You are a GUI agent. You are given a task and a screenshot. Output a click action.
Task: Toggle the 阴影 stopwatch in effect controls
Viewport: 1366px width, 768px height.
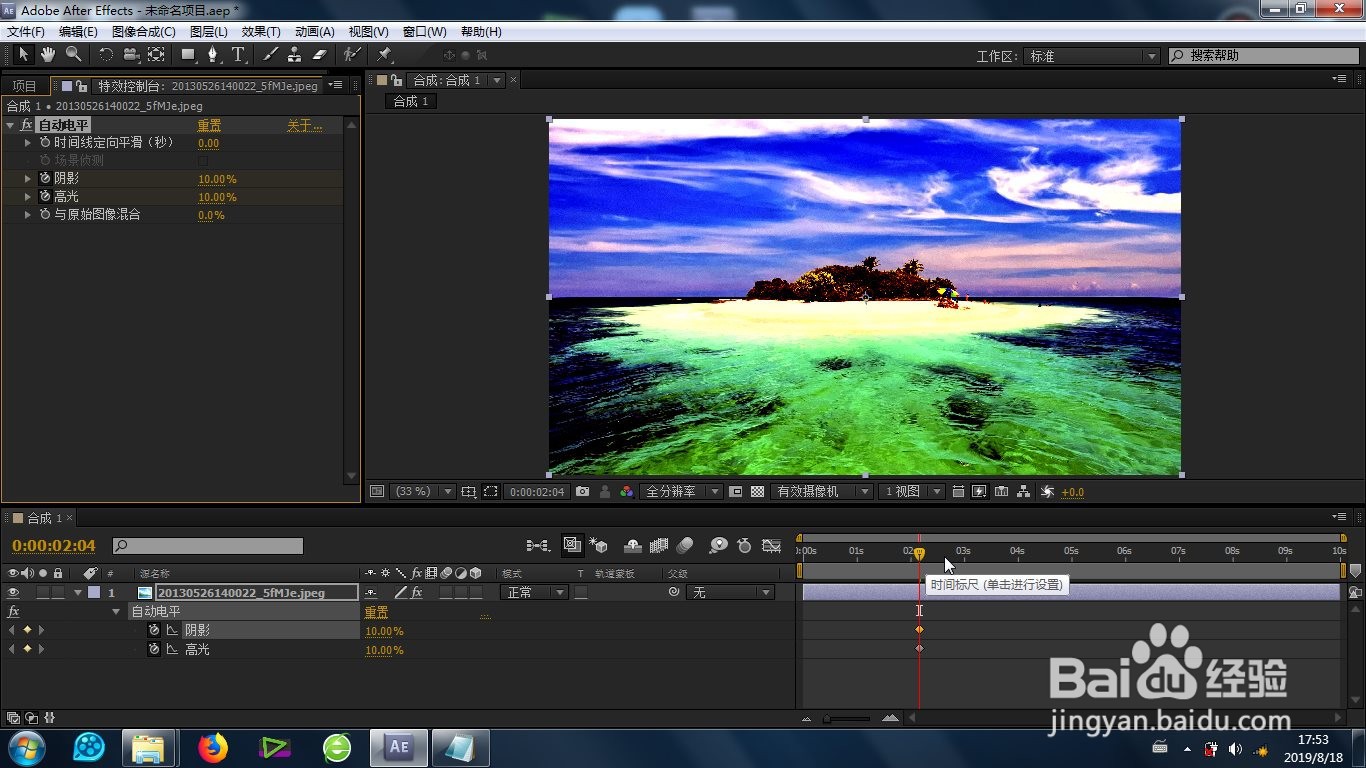point(45,179)
